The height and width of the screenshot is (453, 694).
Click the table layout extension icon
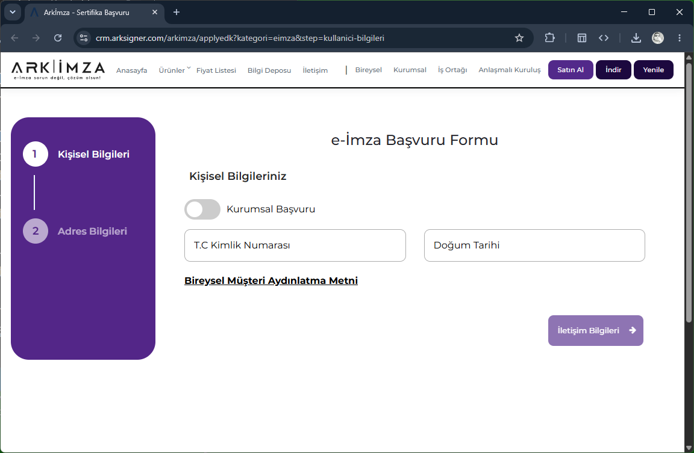582,38
